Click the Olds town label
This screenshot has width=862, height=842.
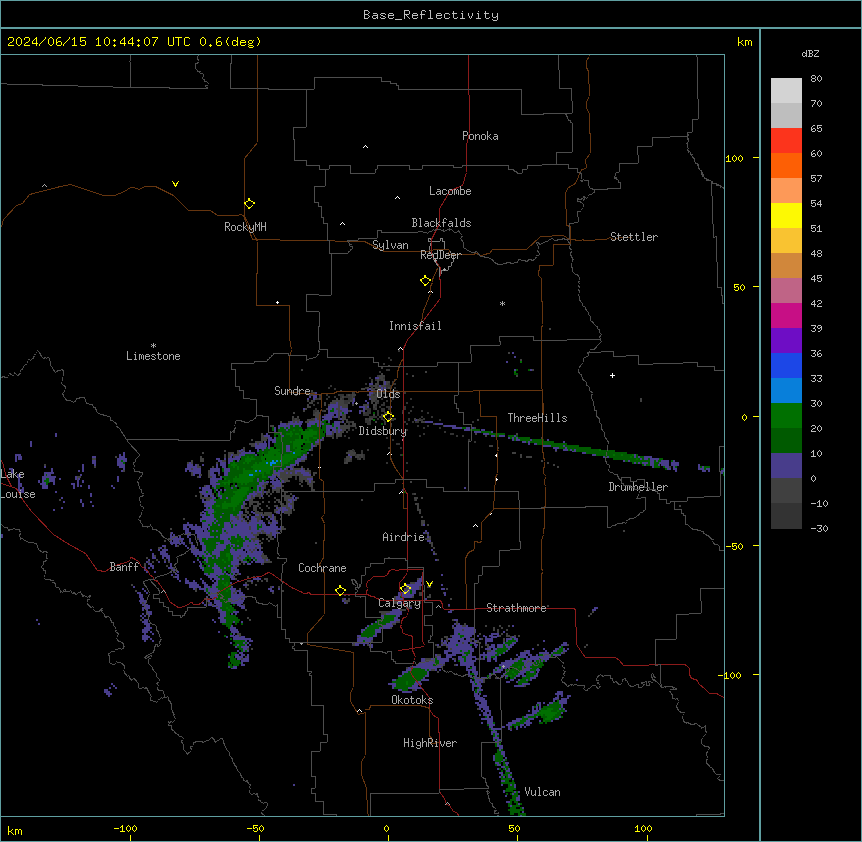click(x=388, y=394)
